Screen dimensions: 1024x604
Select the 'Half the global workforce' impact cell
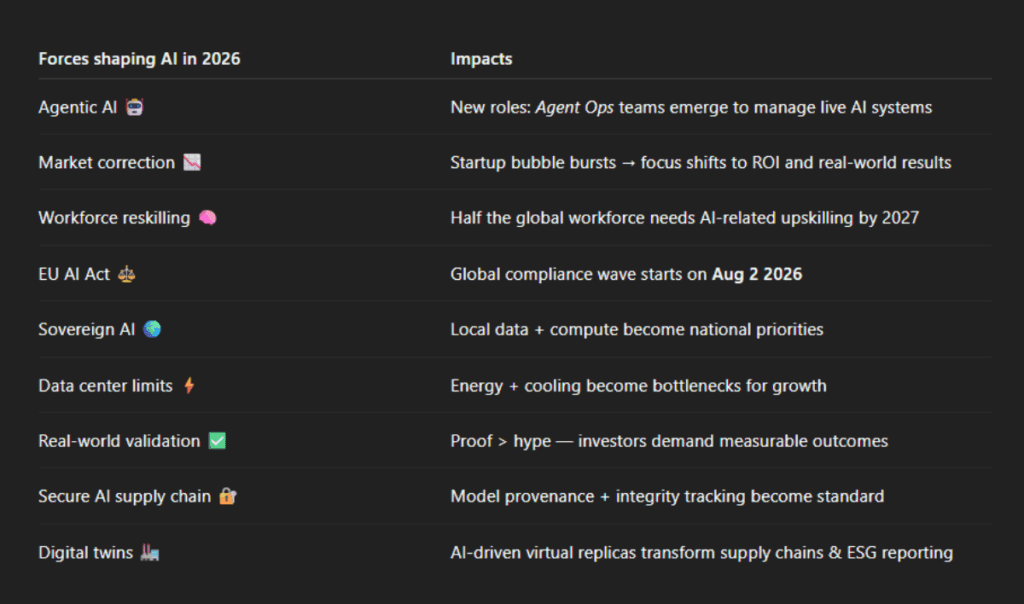684,218
